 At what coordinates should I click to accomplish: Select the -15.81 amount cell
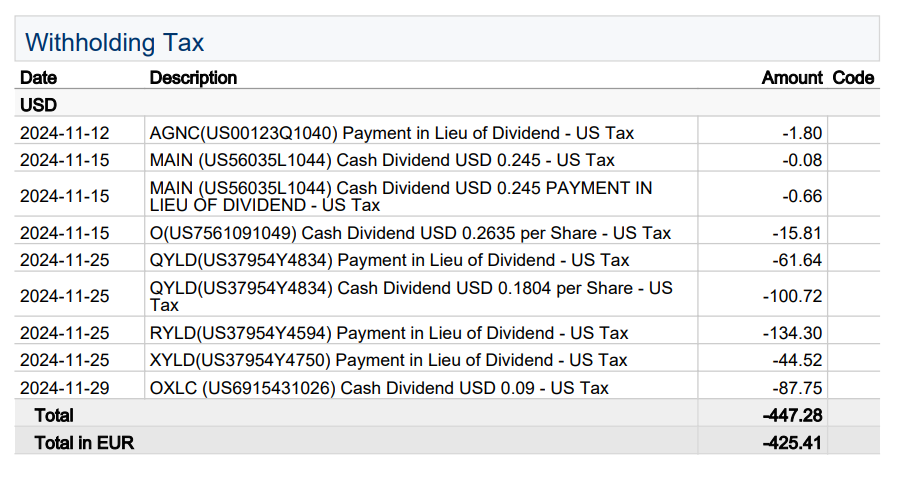click(797, 233)
